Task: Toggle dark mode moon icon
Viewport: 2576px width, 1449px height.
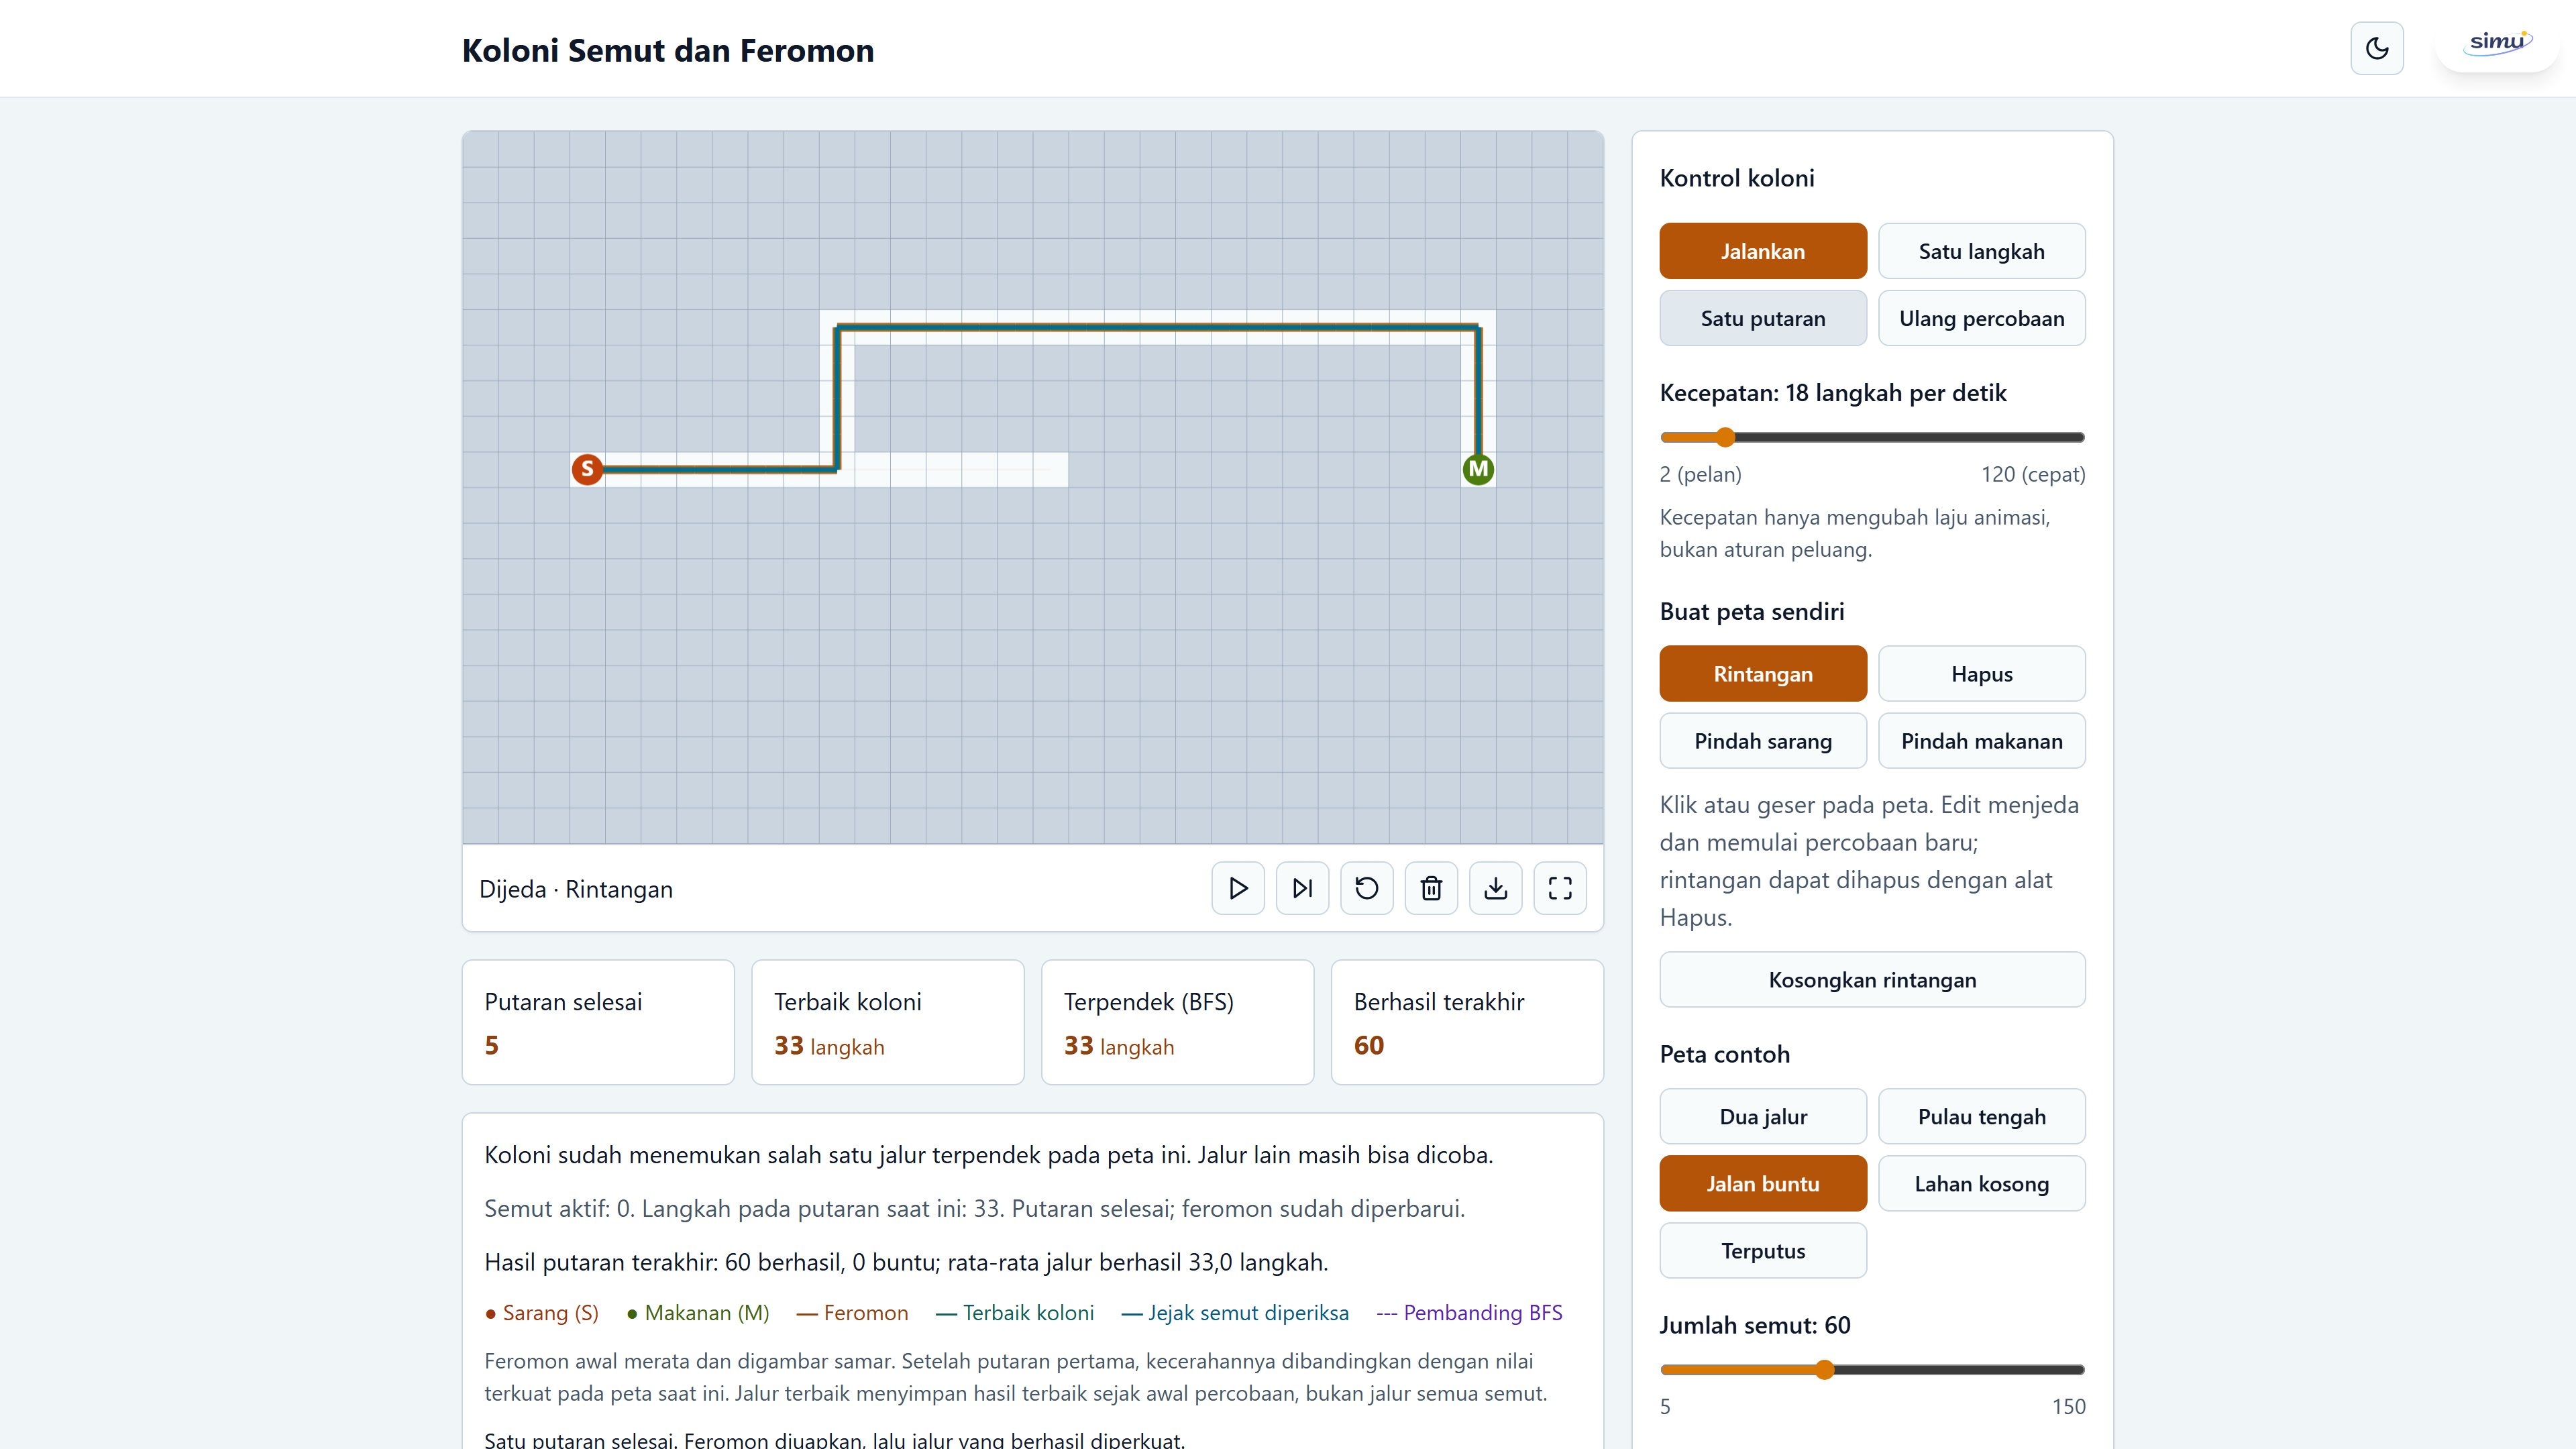Action: (2376, 48)
